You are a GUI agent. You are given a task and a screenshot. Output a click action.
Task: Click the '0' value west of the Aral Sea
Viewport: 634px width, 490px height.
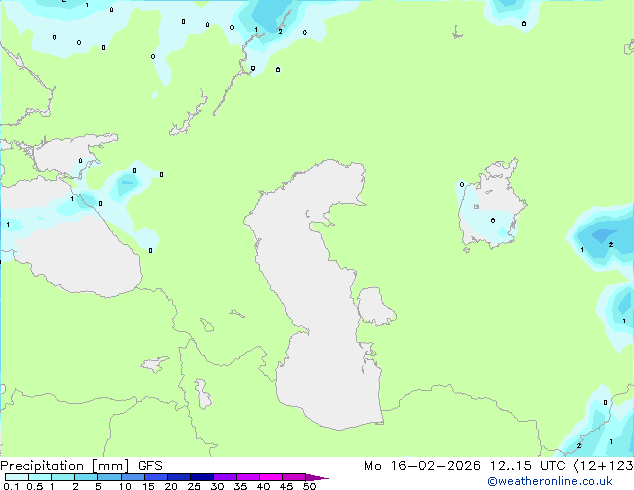tap(462, 184)
